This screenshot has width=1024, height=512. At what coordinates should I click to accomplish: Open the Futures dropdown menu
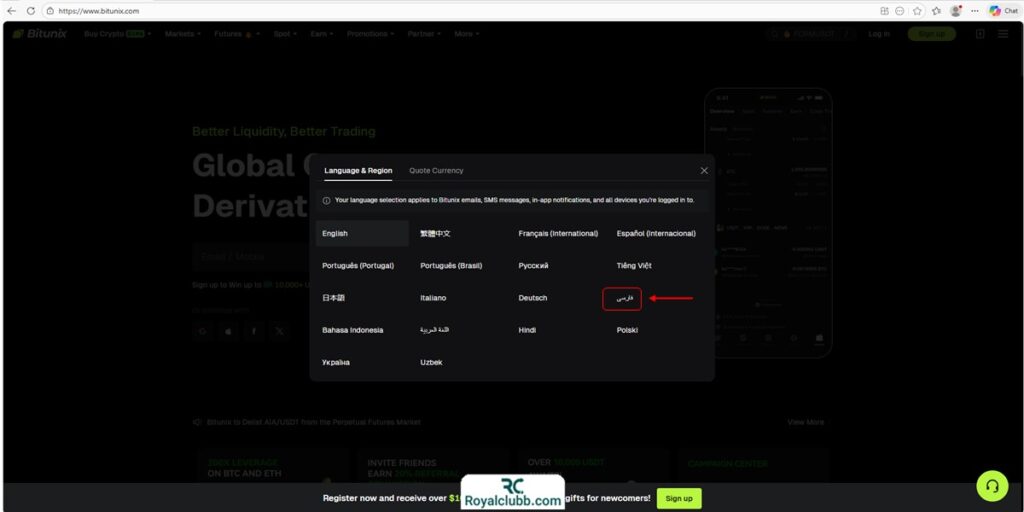tap(237, 33)
